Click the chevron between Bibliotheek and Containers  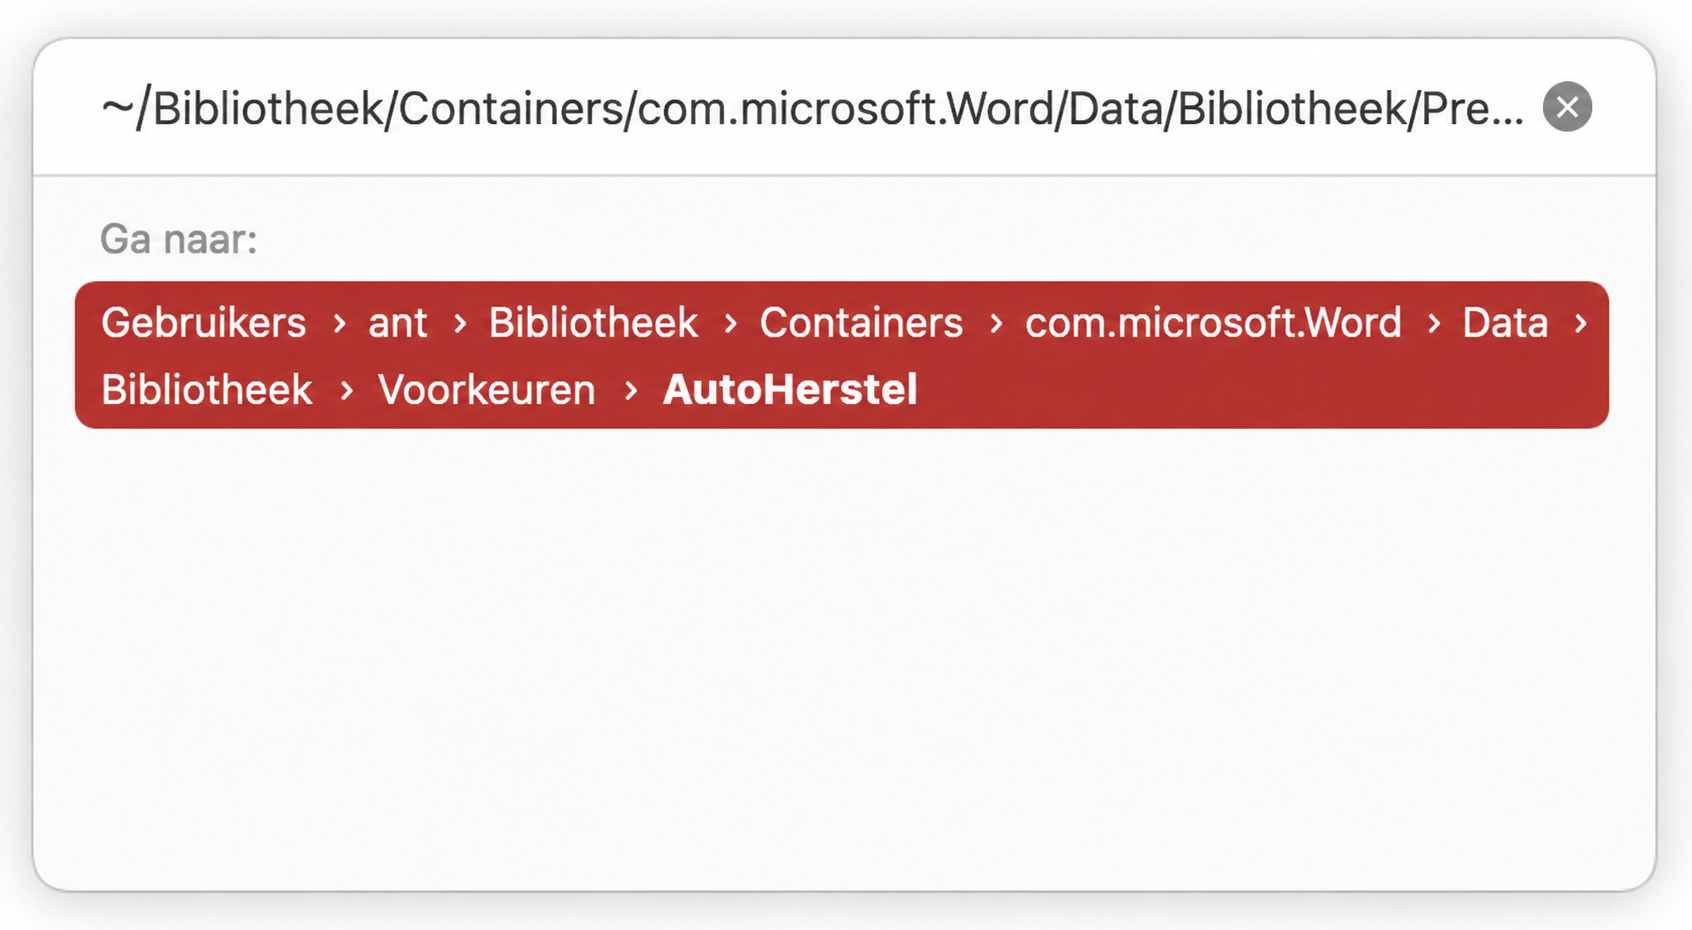pyautogui.click(x=730, y=323)
